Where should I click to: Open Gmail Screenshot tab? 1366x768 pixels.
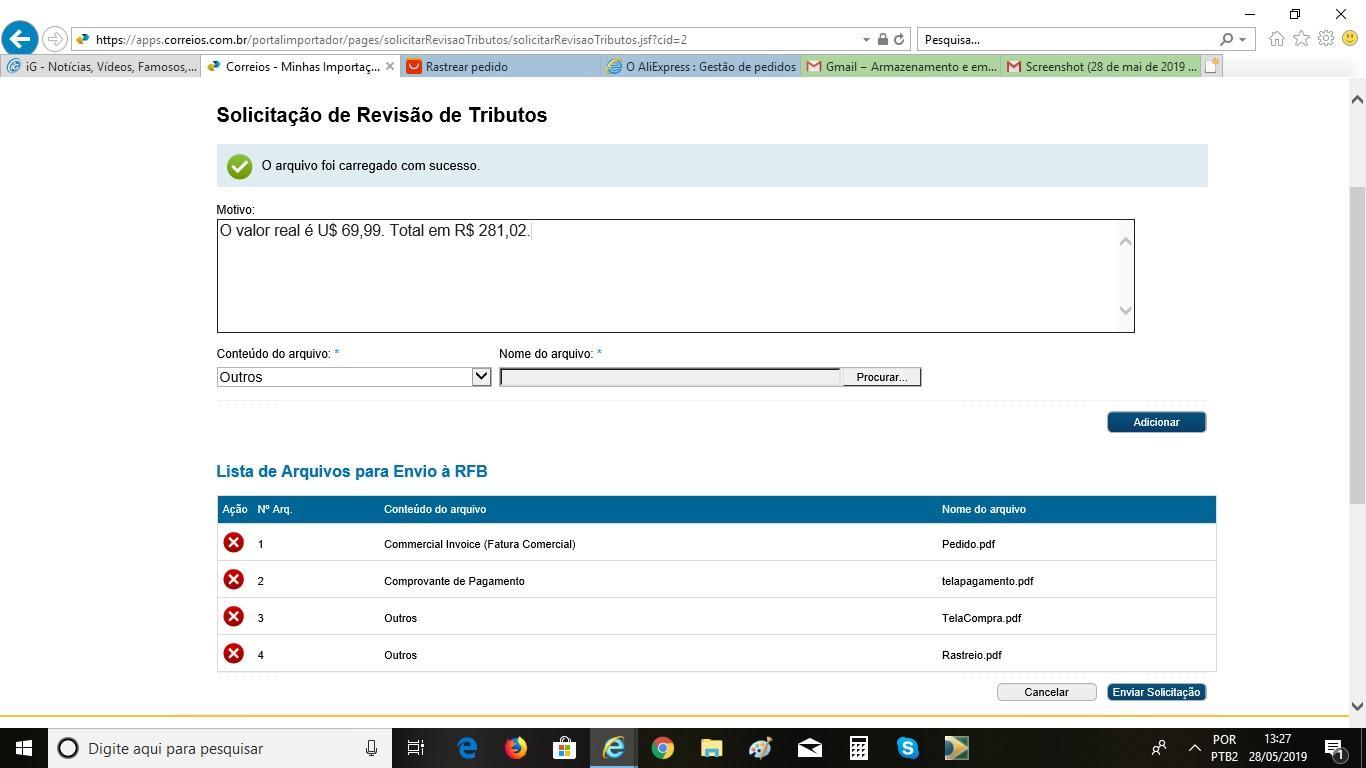(x=1101, y=67)
